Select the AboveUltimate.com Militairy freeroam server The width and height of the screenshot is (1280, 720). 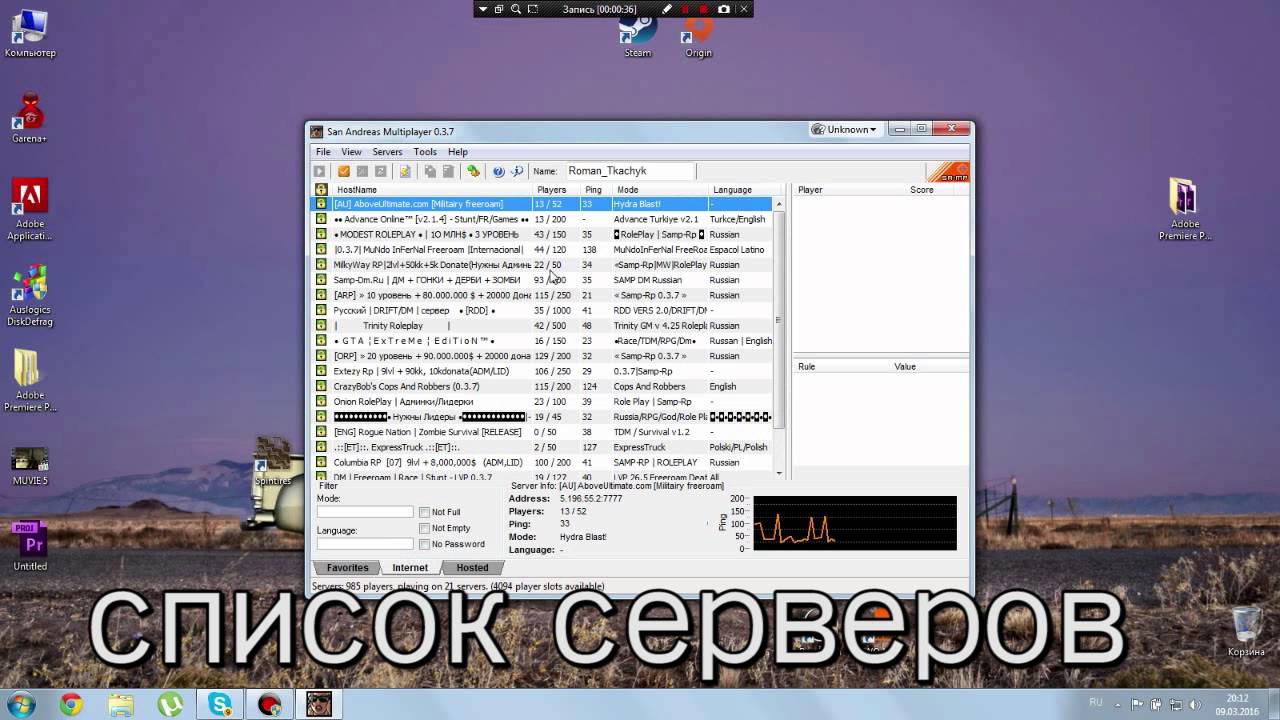point(543,204)
